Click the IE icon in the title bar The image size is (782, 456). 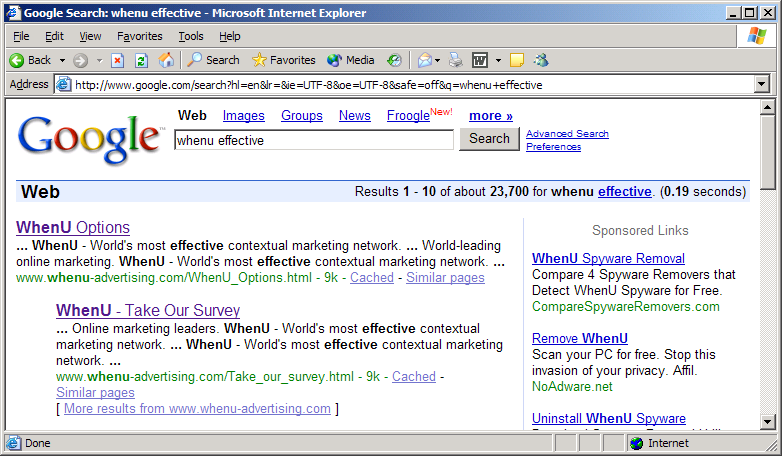13,12
